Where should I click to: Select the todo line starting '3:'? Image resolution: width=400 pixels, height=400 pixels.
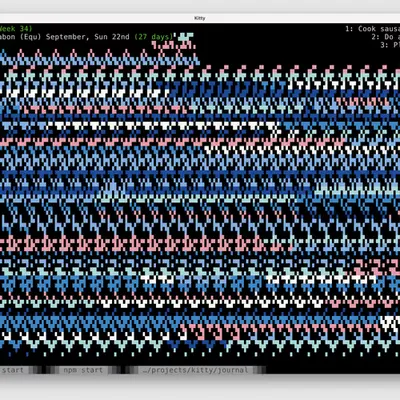(x=390, y=45)
